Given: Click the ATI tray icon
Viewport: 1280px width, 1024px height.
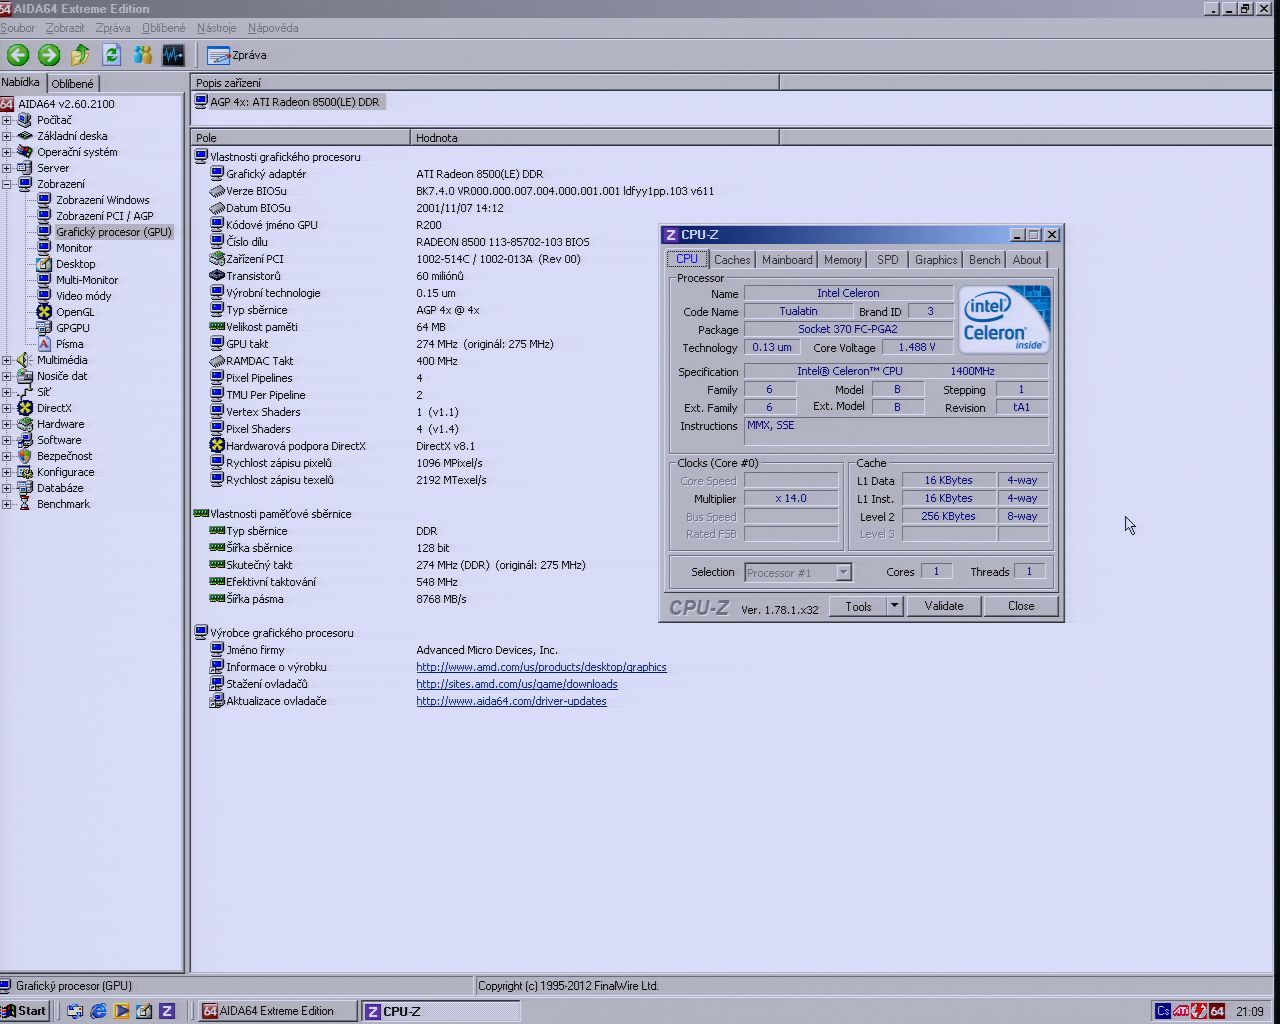Looking at the screenshot, I should tap(1181, 1011).
